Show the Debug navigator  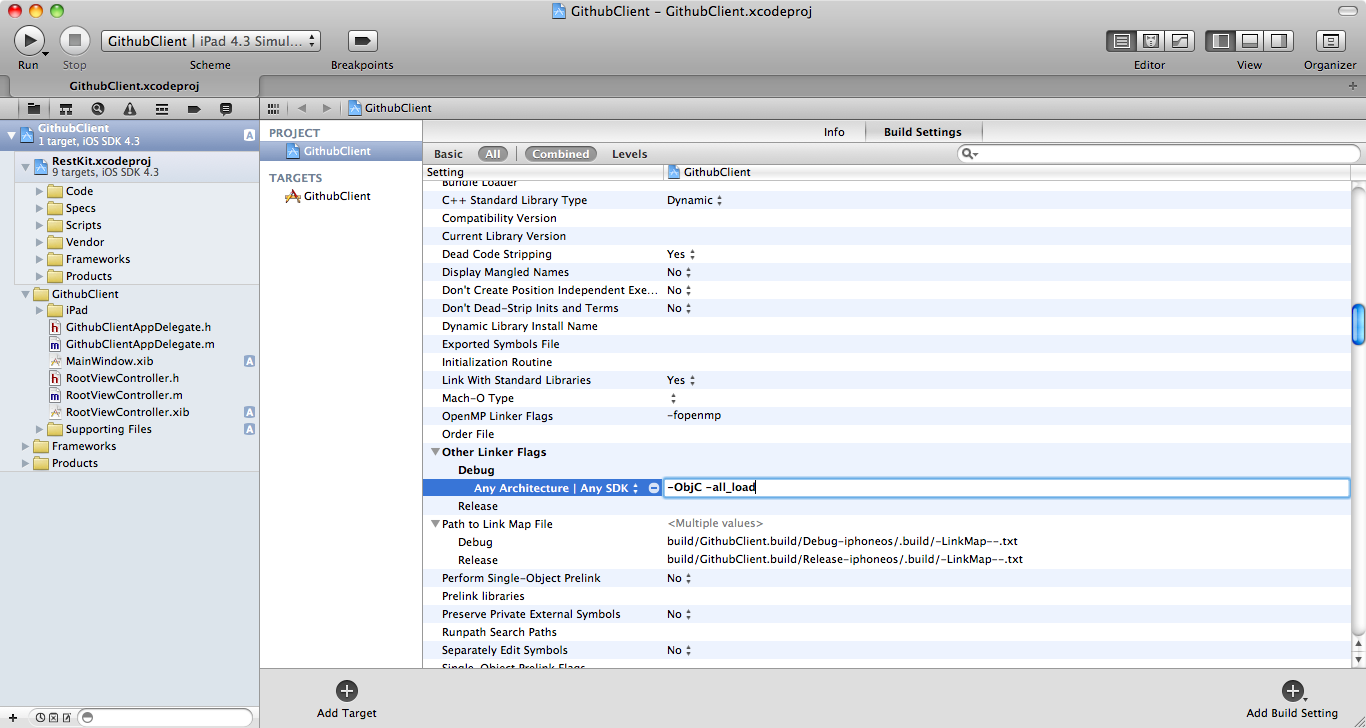162,108
